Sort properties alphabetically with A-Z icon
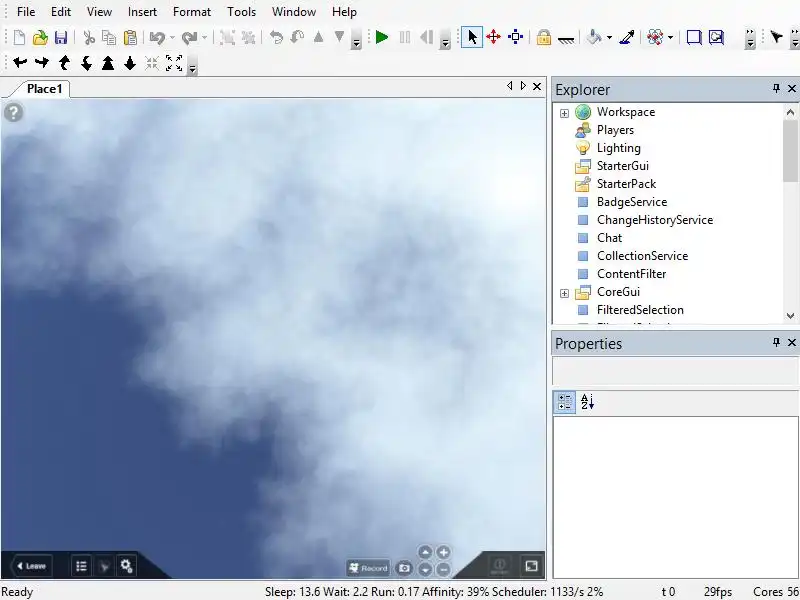The image size is (800, 600). coord(587,402)
